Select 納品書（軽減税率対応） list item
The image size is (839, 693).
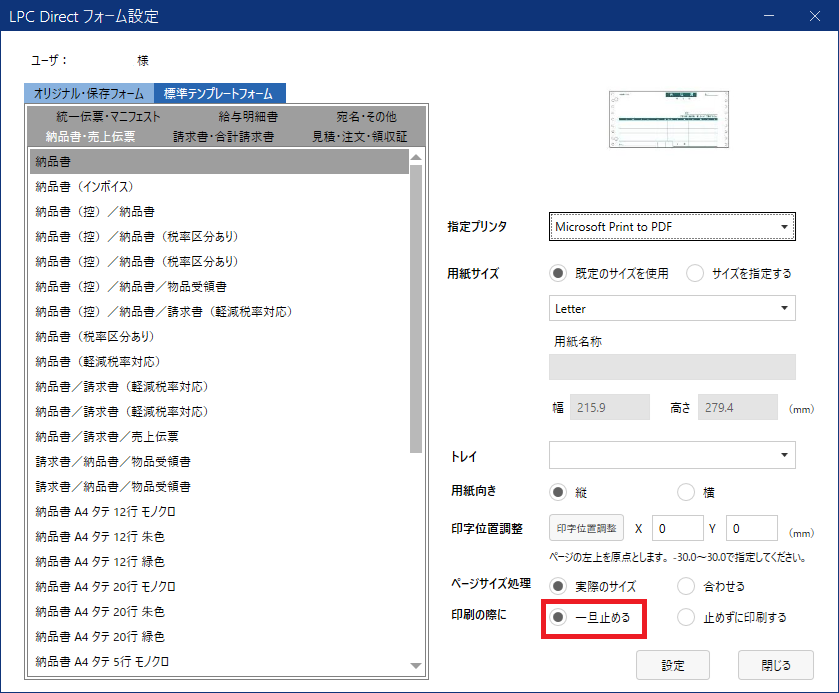tap(219, 362)
